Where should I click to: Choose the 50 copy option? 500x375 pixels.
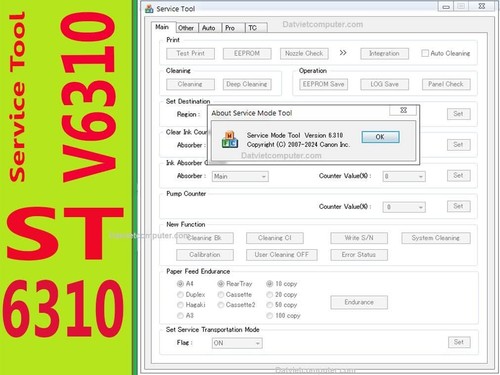(x=269, y=305)
